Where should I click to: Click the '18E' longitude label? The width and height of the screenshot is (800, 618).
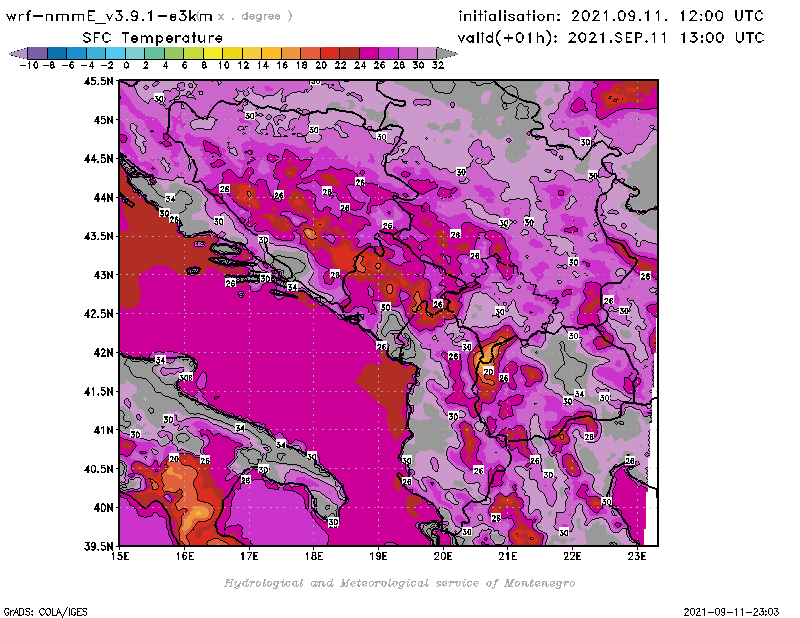pyautogui.click(x=314, y=556)
